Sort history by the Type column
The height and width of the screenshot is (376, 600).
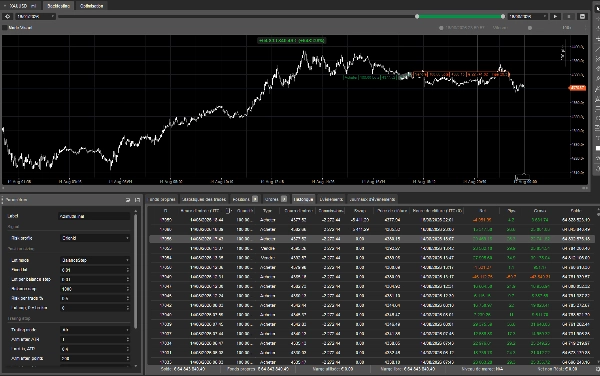click(x=267, y=211)
